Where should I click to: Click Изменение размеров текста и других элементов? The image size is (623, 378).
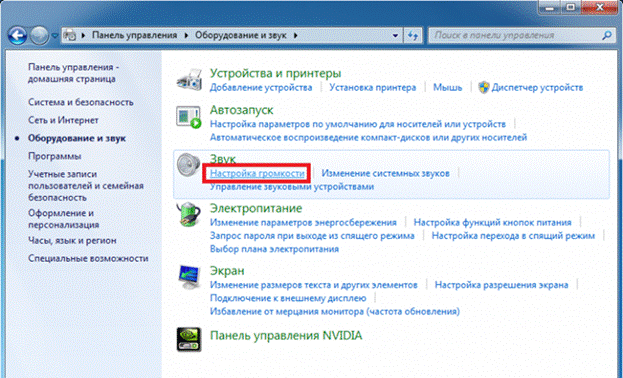[x=313, y=285]
